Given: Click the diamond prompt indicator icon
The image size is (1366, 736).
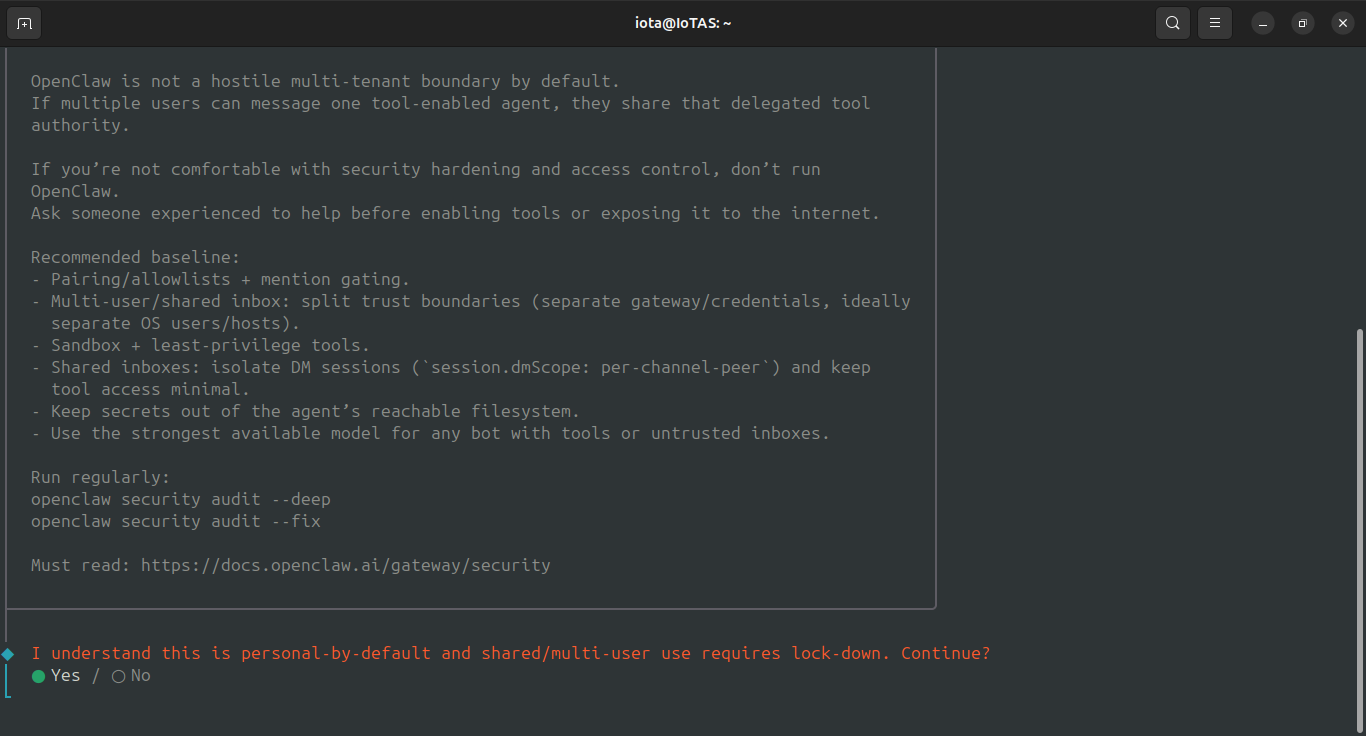Looking at the screenshot, I should point(8,653).
